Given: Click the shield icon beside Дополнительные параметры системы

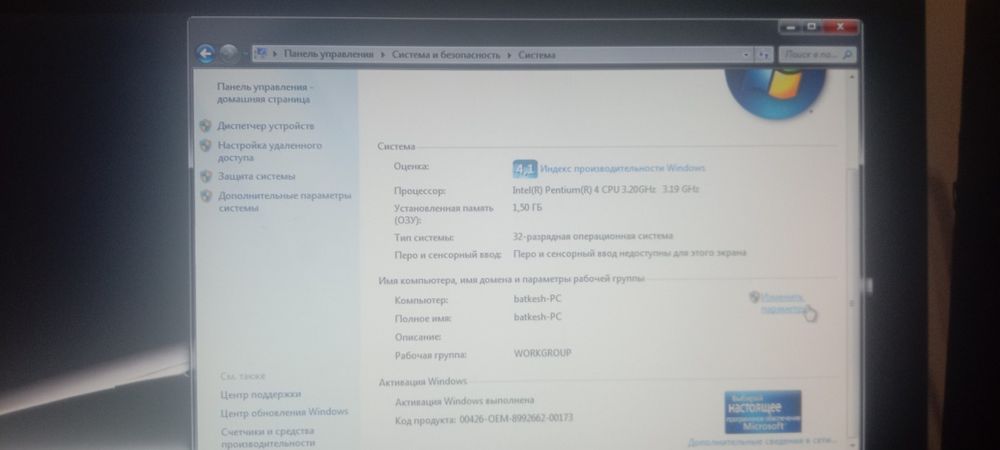Looking at the screenshot, I should point(205,196).
